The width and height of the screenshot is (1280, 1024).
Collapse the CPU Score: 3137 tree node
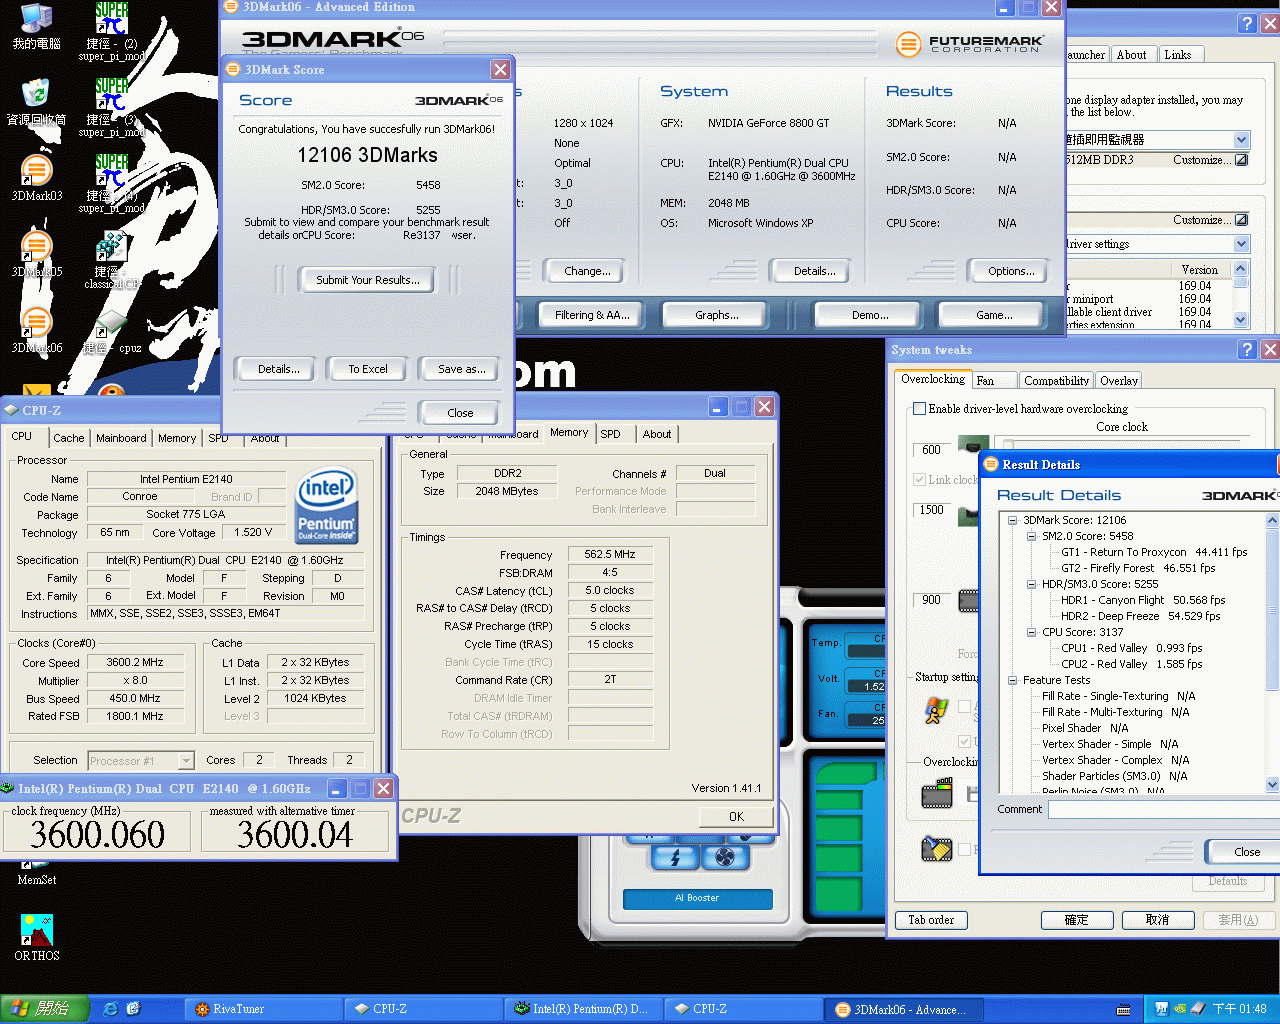tap(1031, 632)
